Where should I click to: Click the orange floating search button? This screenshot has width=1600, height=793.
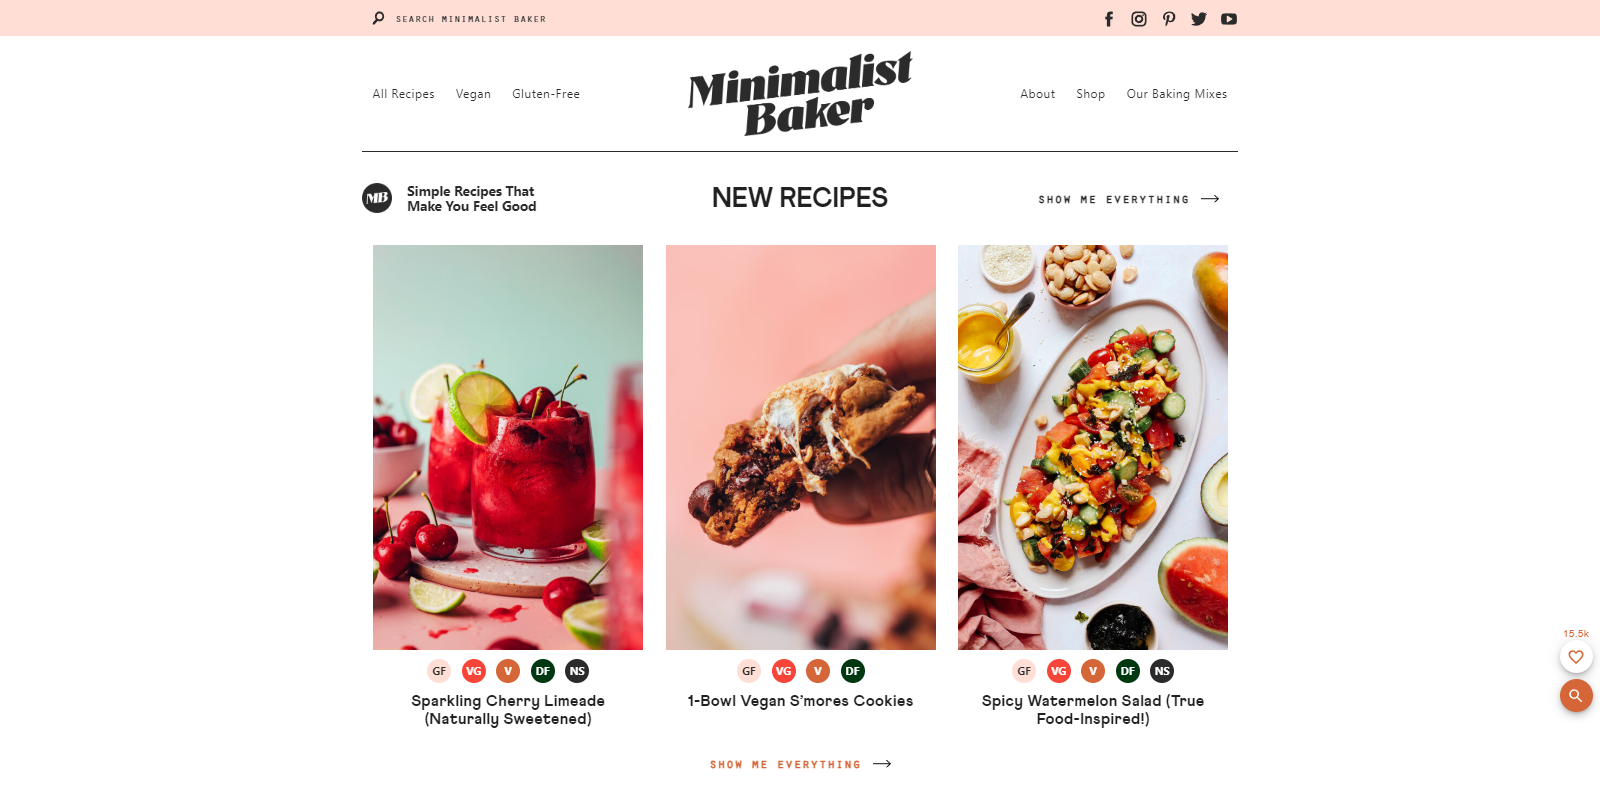[1576, 695]
